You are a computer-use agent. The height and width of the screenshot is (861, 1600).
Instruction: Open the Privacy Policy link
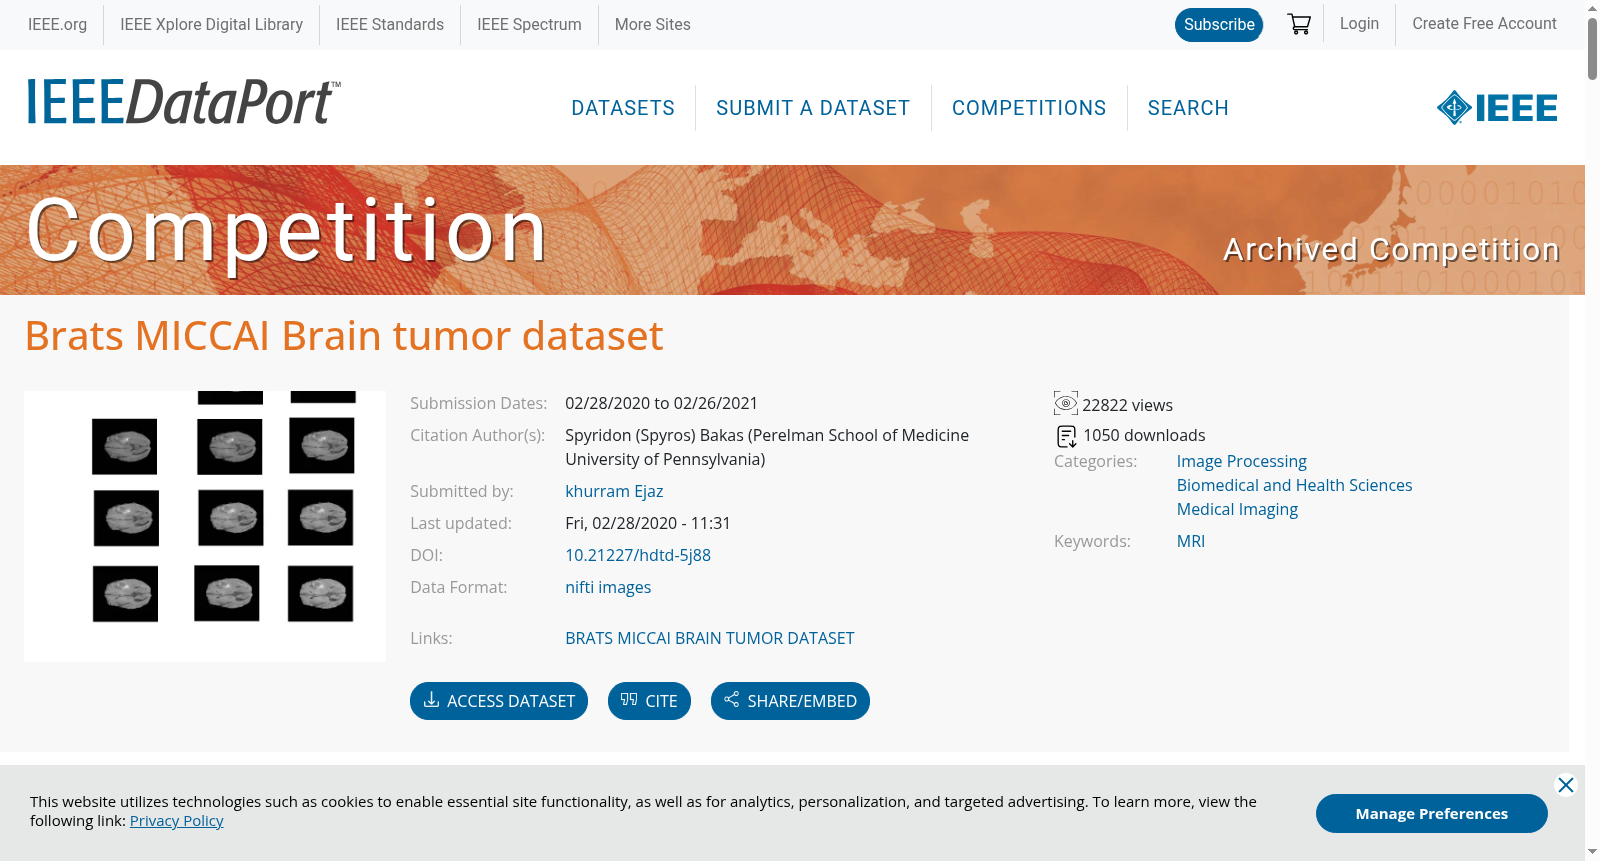[x=177, y=821]
